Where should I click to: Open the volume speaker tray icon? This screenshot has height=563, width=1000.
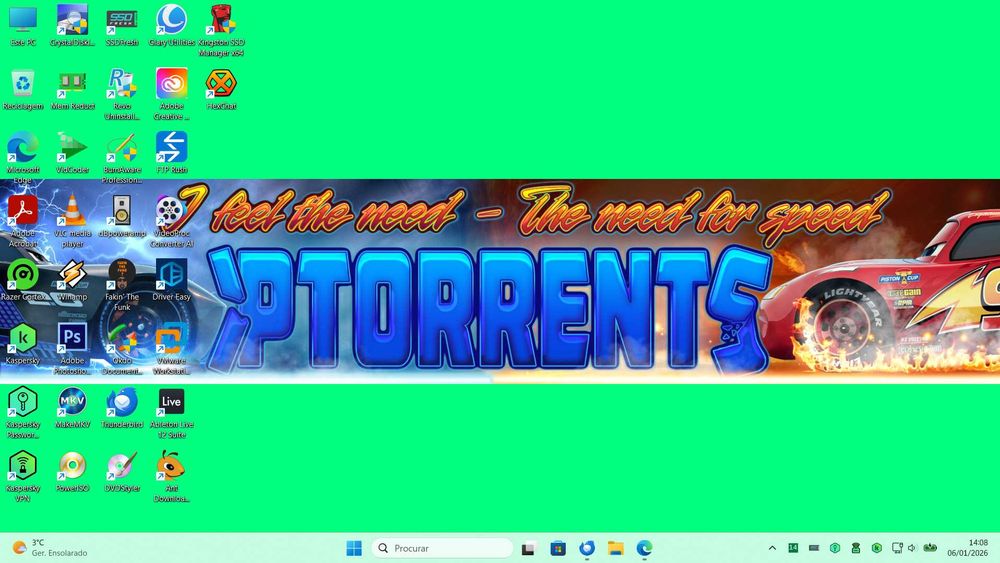point(911,548)
